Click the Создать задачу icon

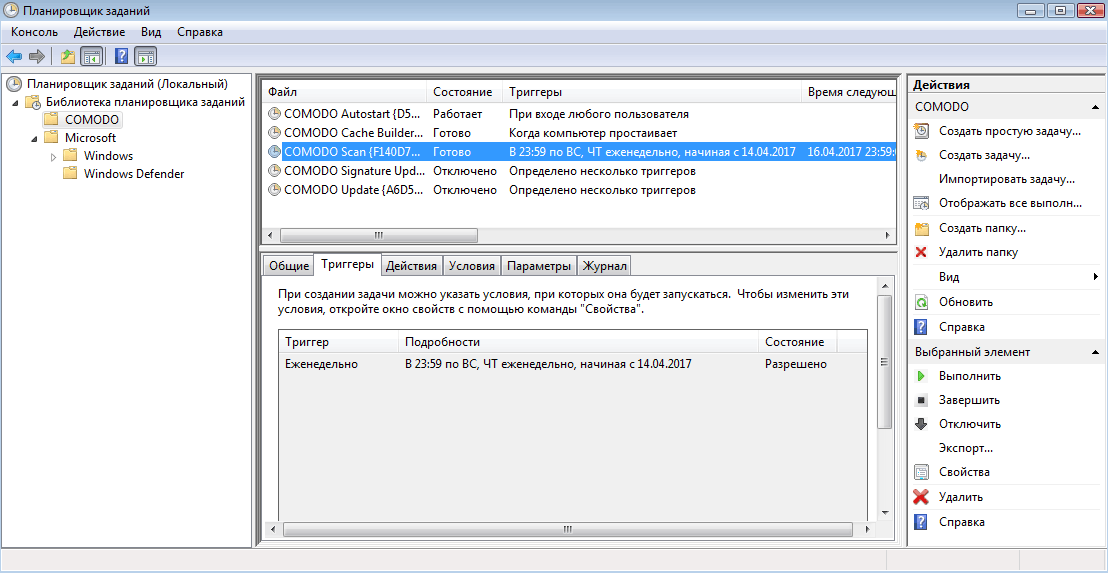[x=921, y=155]
